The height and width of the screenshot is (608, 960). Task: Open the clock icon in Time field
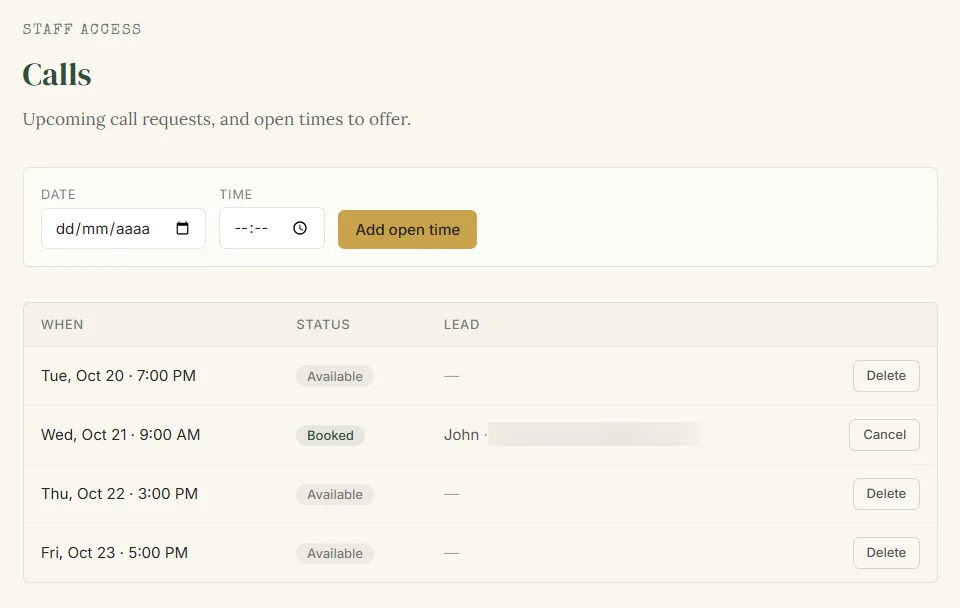tap(300, 228)
